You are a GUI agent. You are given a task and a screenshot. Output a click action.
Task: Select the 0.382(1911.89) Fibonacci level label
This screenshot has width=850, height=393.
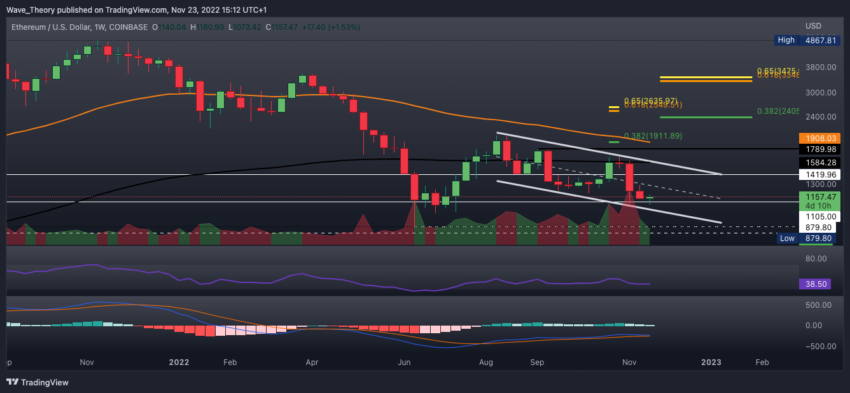[x=653, y=136]
